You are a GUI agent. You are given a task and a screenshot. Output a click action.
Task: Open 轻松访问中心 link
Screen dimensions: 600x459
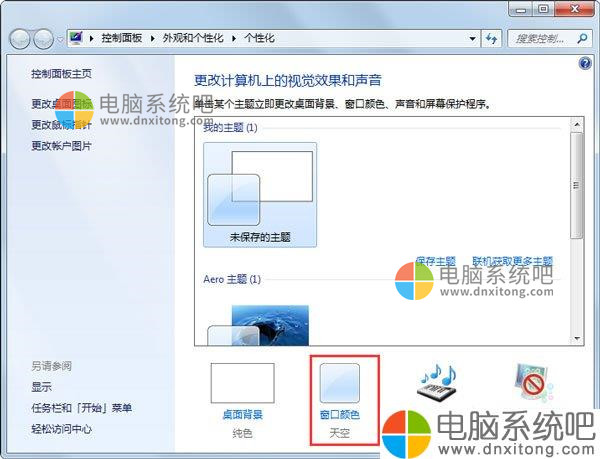[61, 429]
